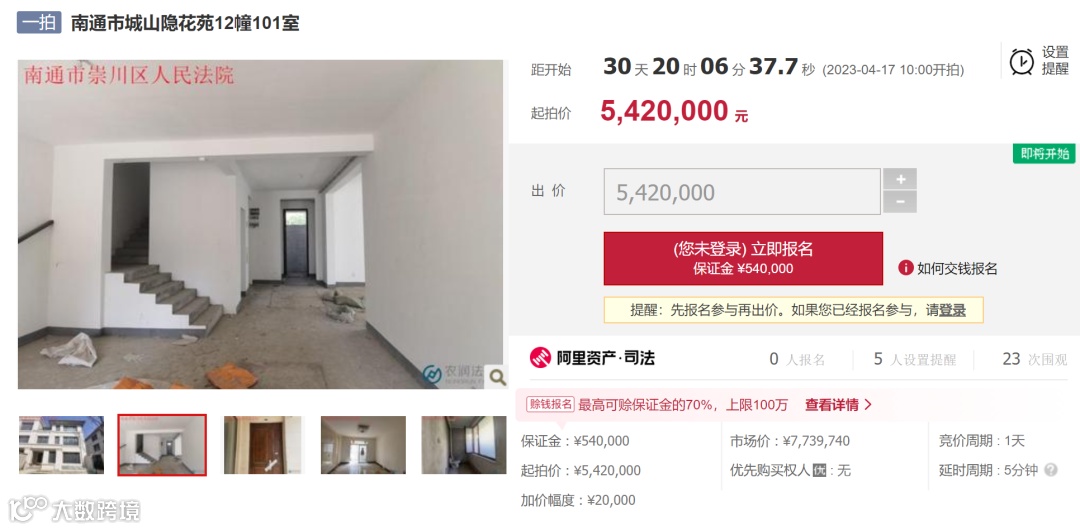Click the magnifier icon on main photo
The width and height of the screenshot is (1080, 530).
point(496,377)
